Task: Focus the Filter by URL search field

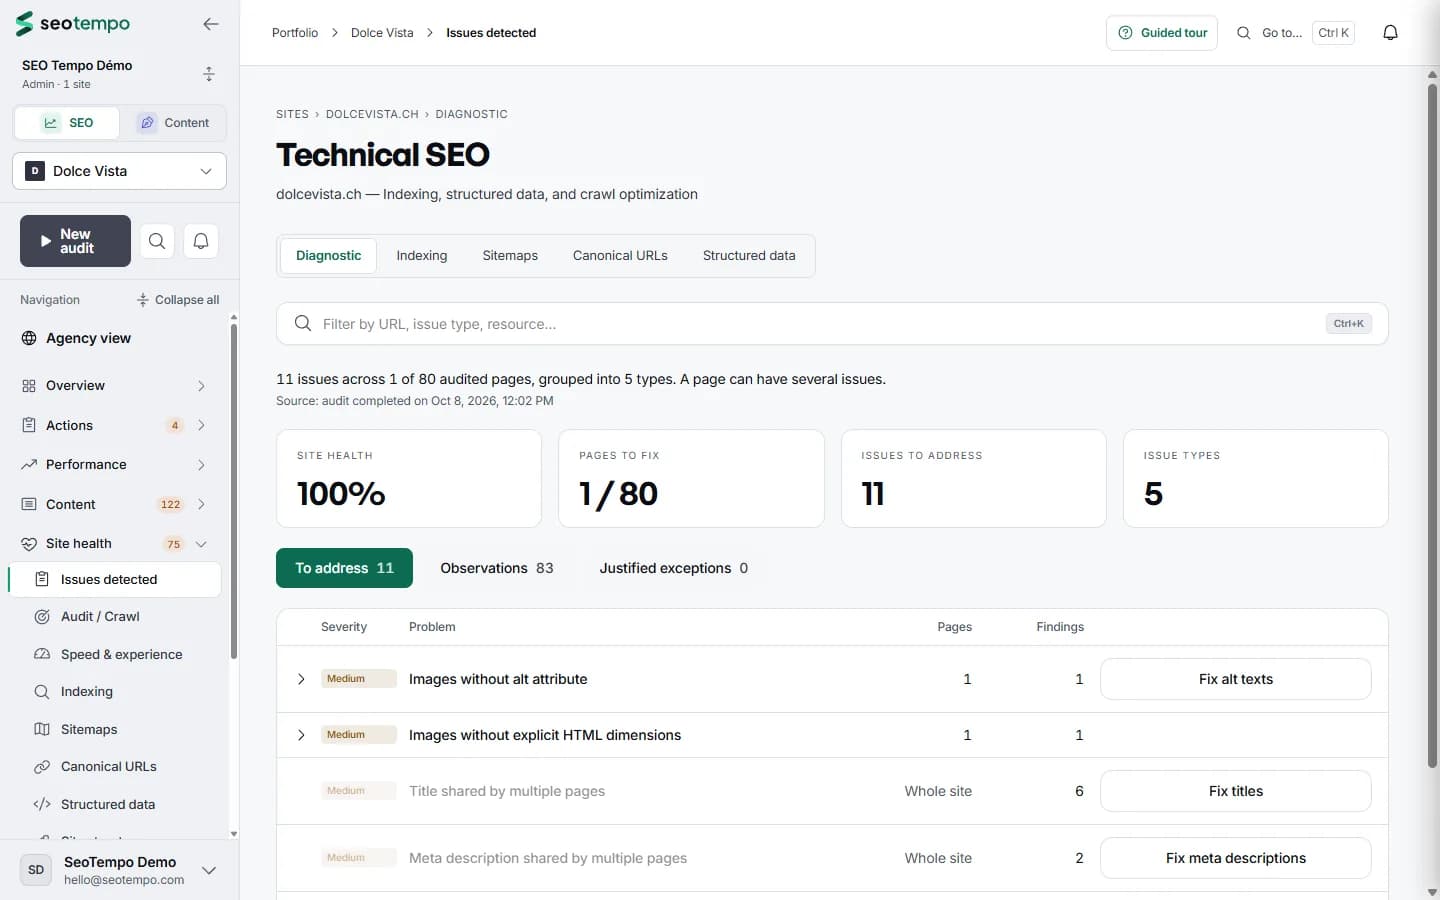Action: 832,324
